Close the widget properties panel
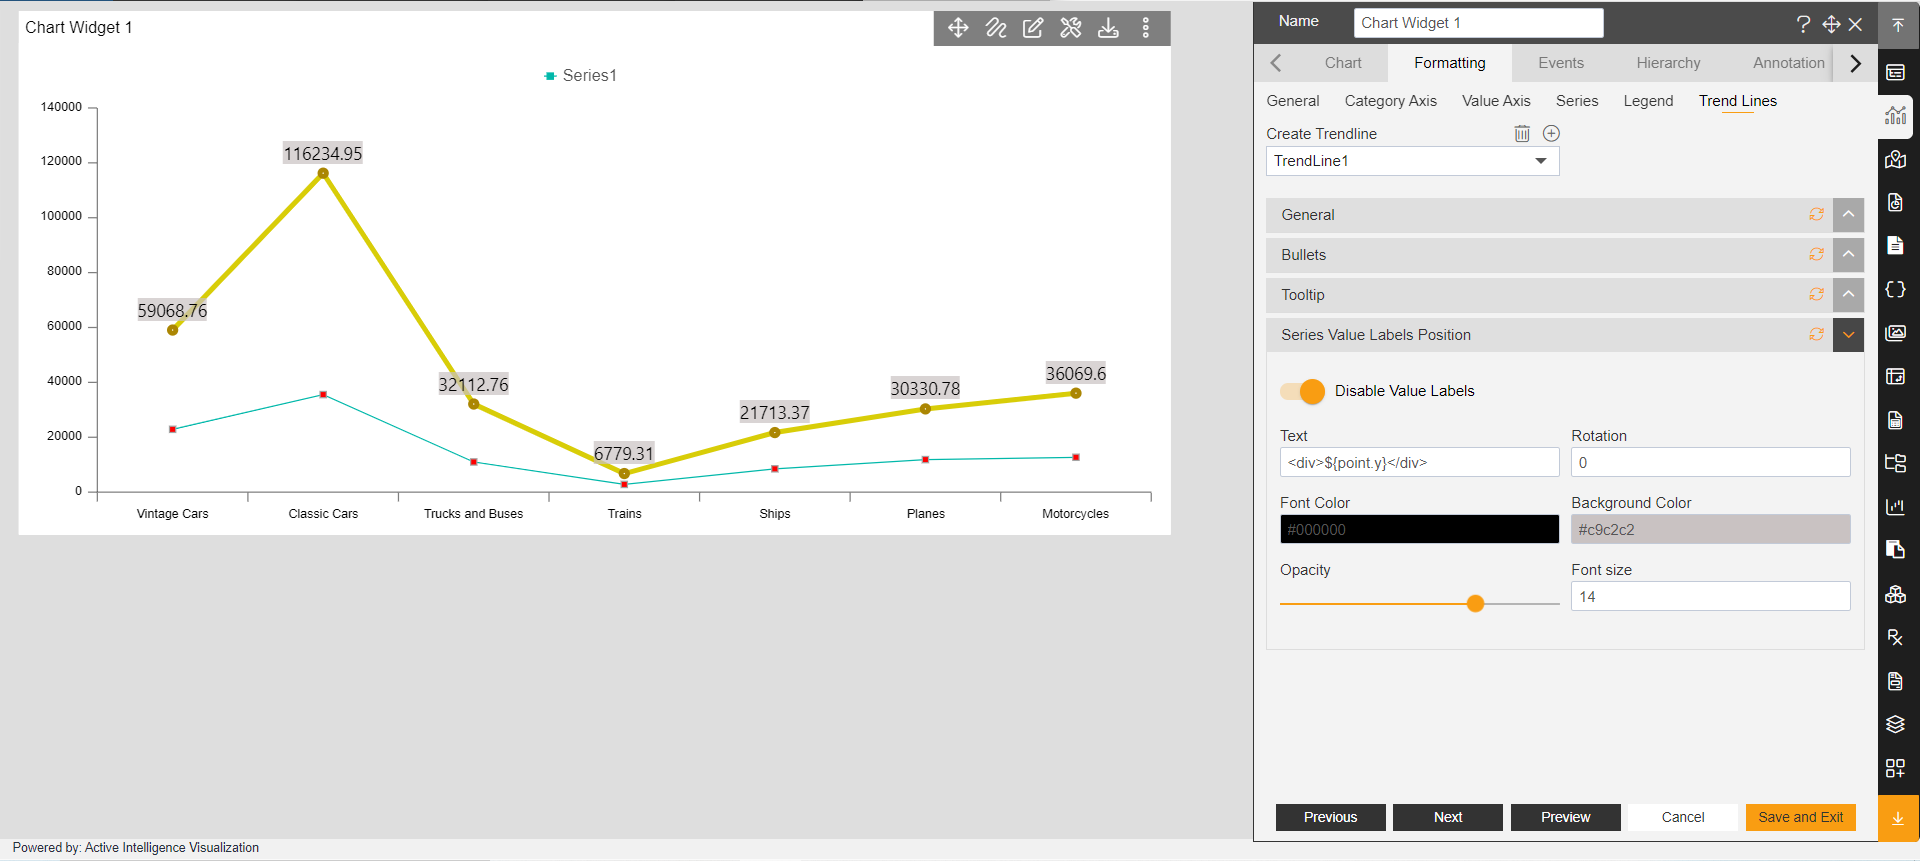This screenshot has width=1920, height=861. pyautogui.click(x=1855, y=24)
